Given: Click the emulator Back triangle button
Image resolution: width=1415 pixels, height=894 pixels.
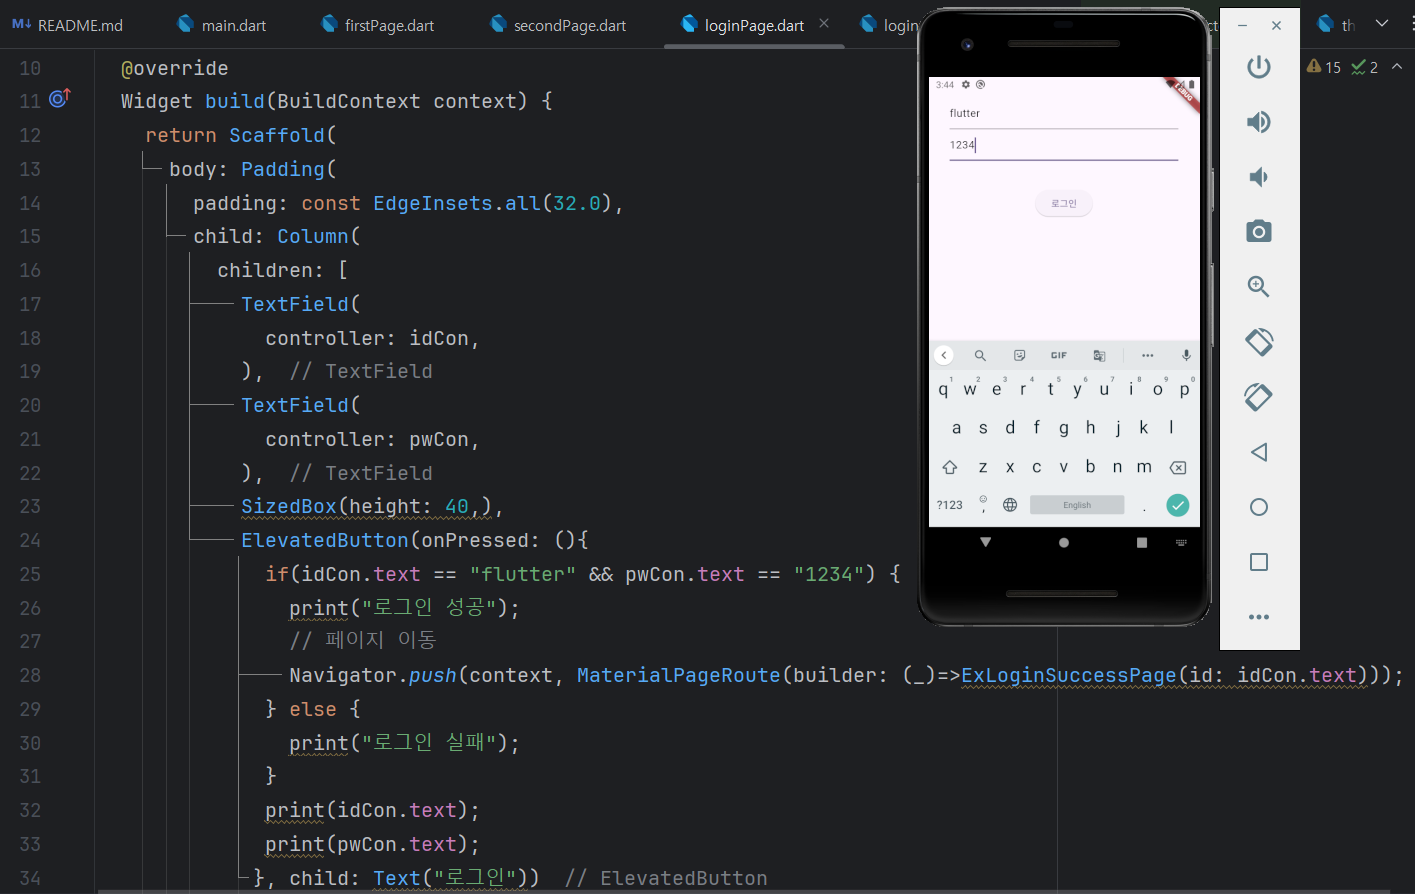Looking at the screenshot, I should pos(1259,452).
